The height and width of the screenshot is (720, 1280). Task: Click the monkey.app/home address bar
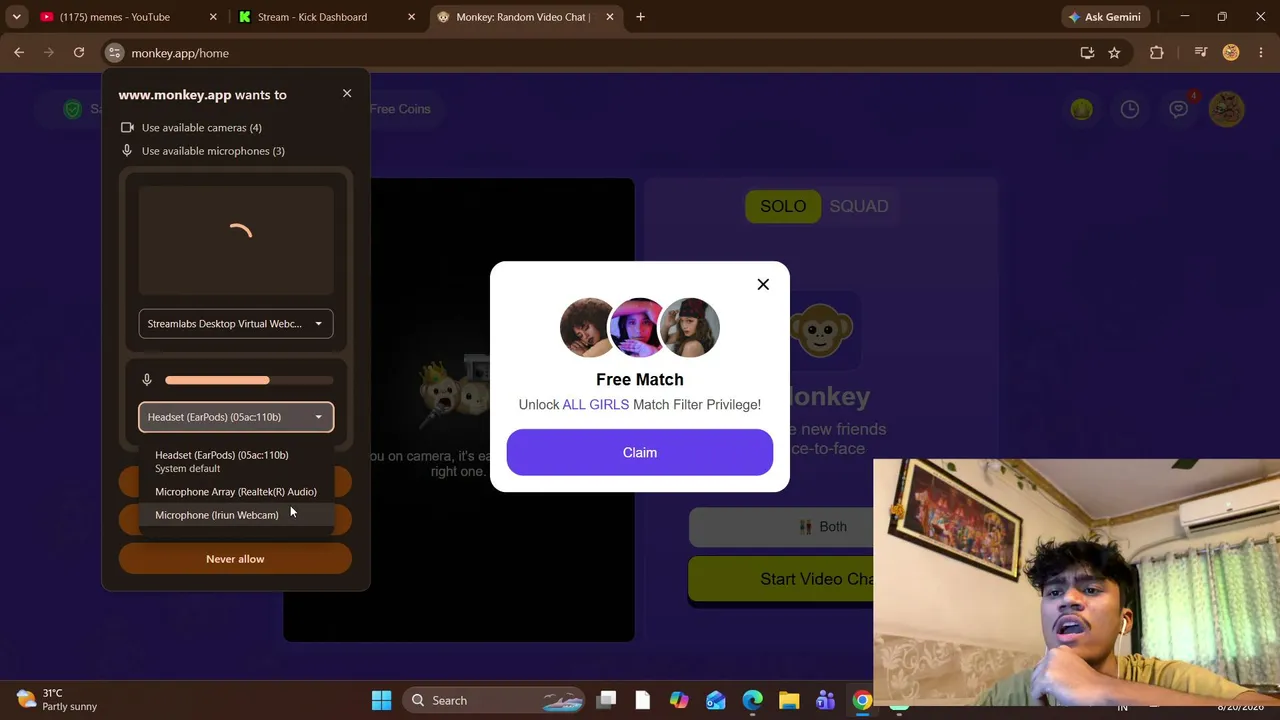[600, 53]
